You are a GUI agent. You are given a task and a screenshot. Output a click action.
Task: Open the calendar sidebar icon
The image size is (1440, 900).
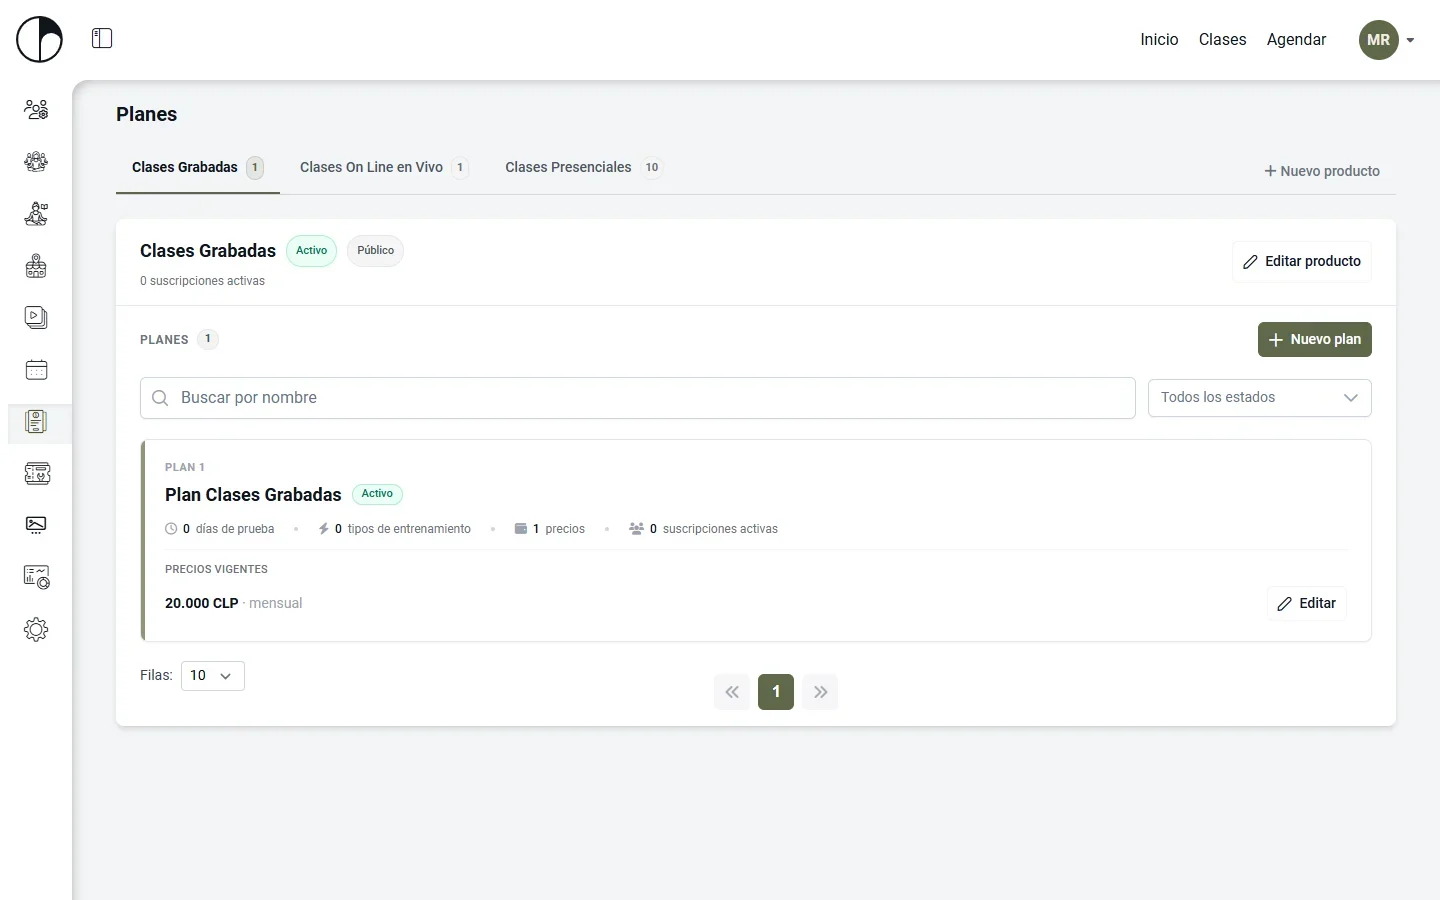point(36,370)
